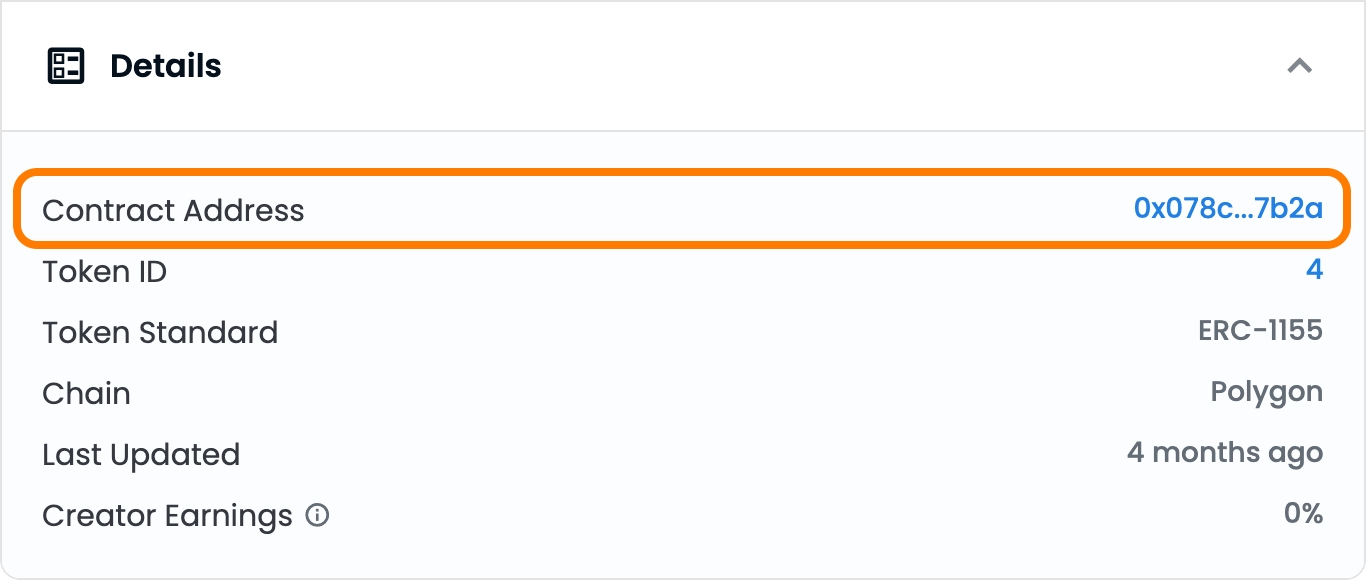The width and height of the screenshot is (1366, 580).
Task: Click the blank middle of the Token Standard row
Action: point(700,332)
